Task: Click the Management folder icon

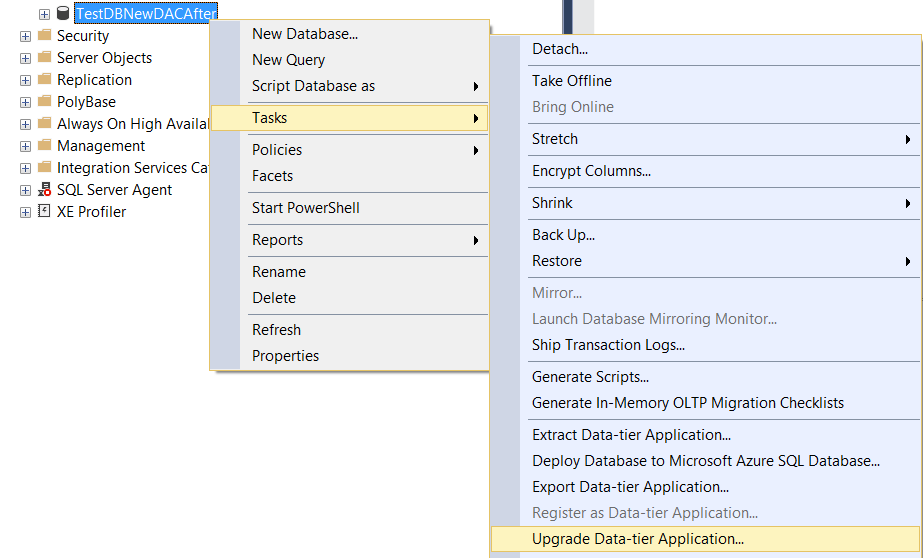Action: click(x=44, y=145)
